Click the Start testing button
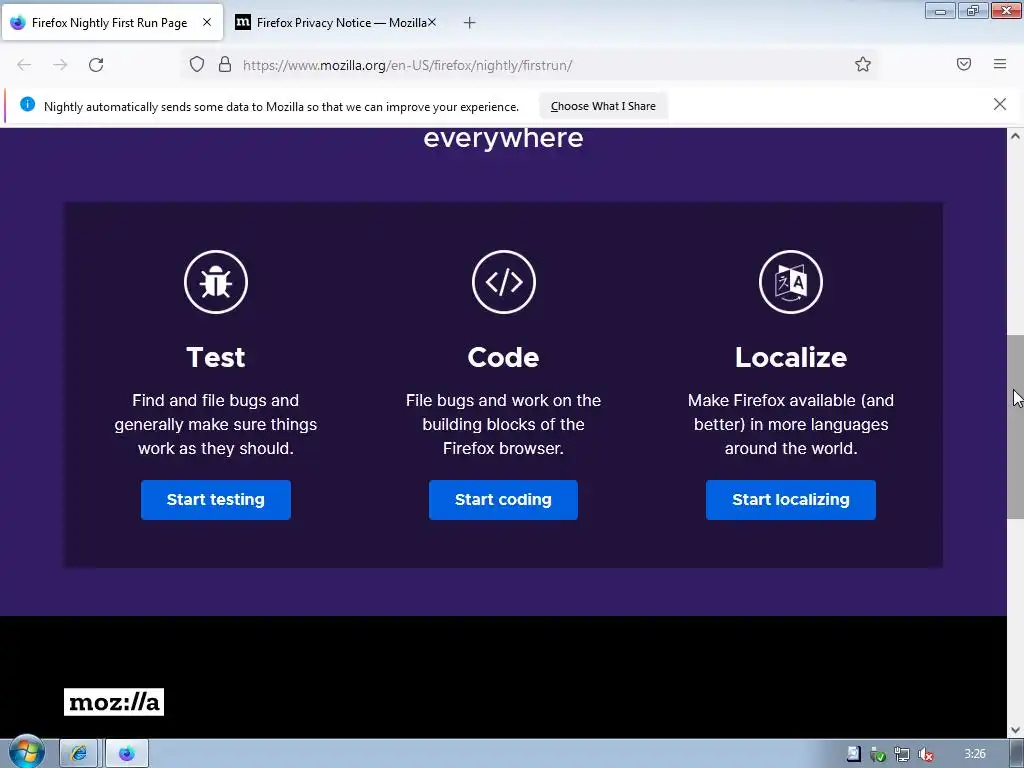1024x768 pixels. click(x=216, y=500)
